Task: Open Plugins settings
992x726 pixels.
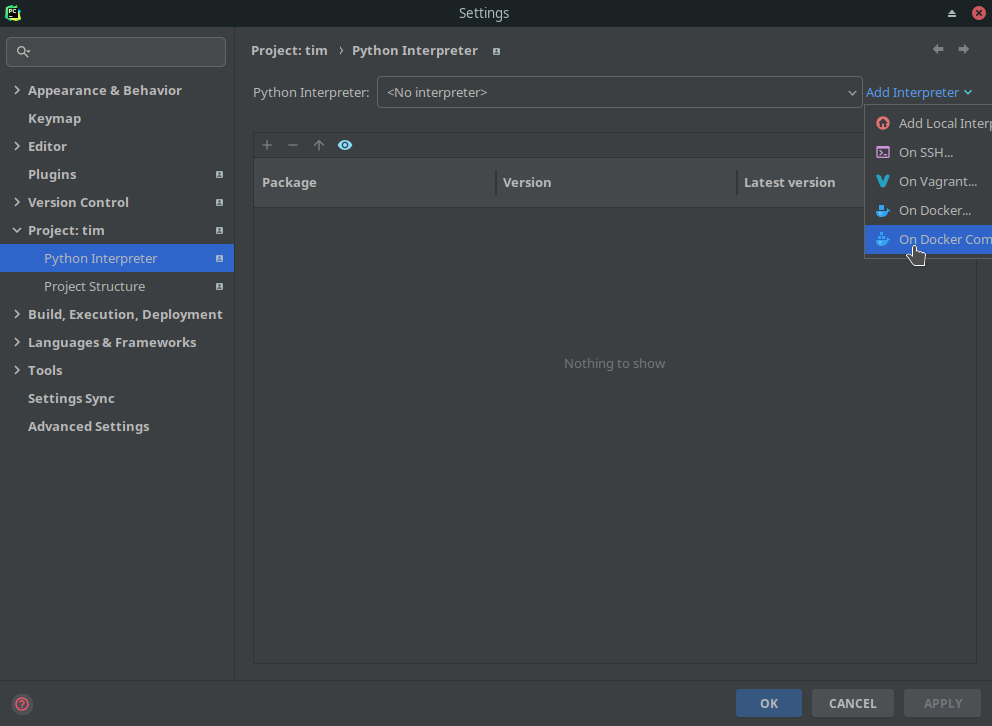Action: click(x=52, y=175)
